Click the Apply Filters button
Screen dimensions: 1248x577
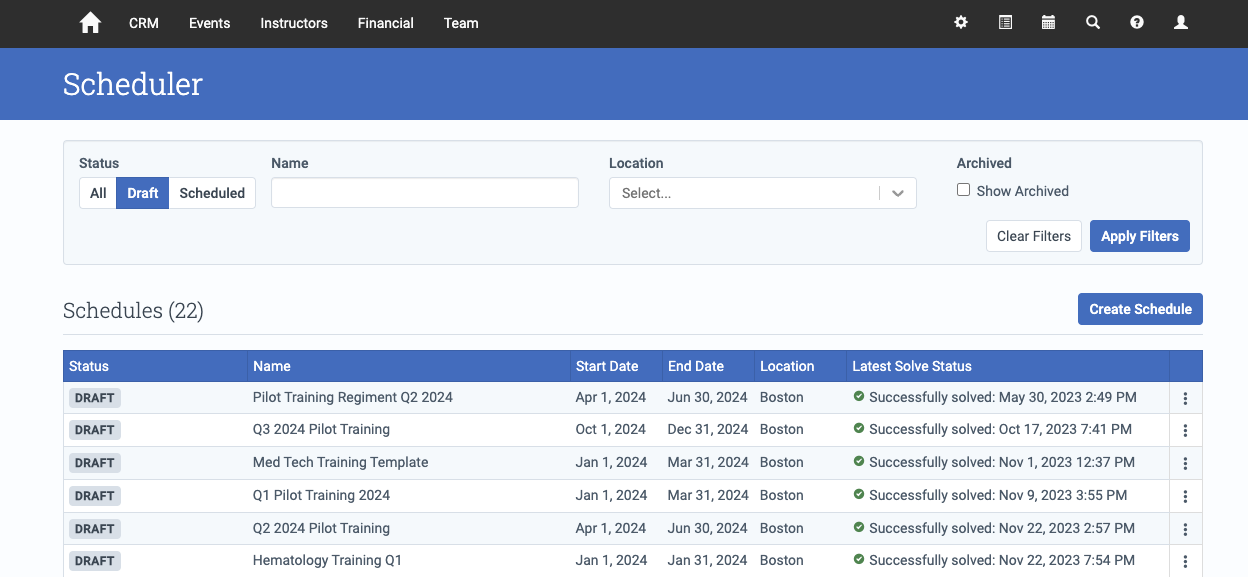point(1140,236)
